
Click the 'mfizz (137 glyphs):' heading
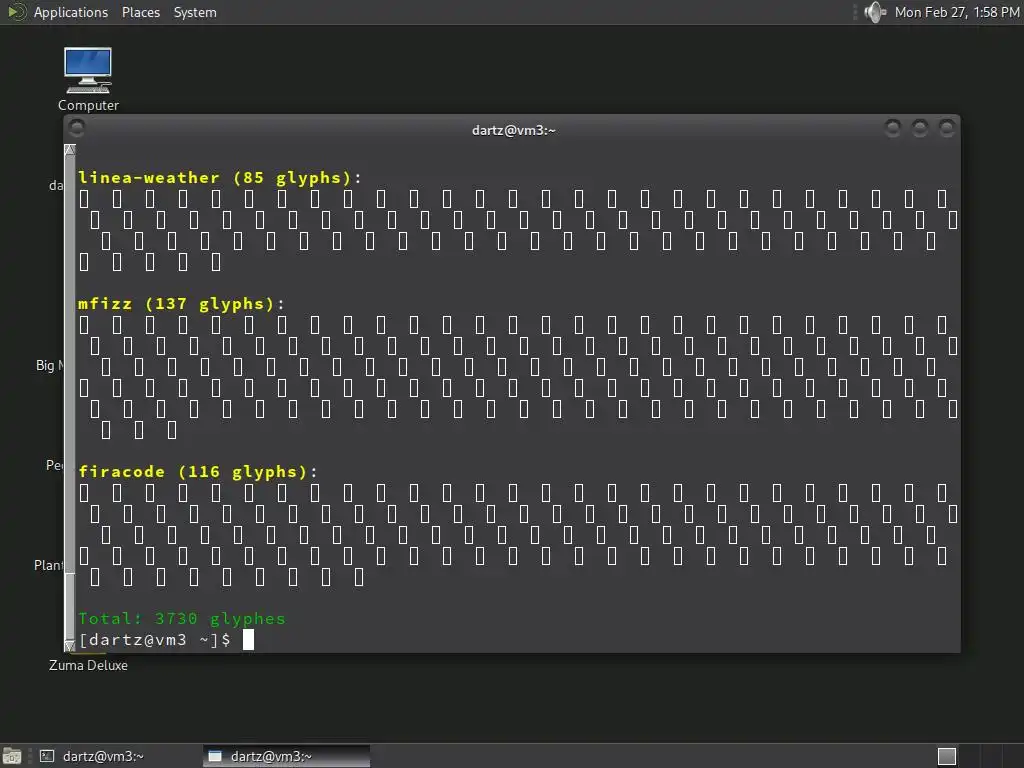click(182, 304)
